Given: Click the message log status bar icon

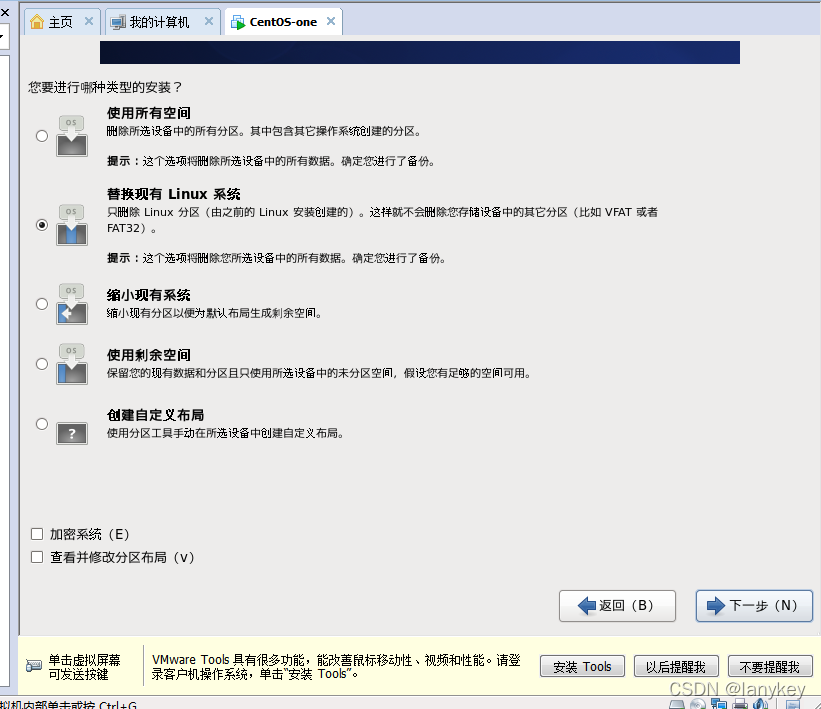Looking at the screenshot, I should (793, 704).
